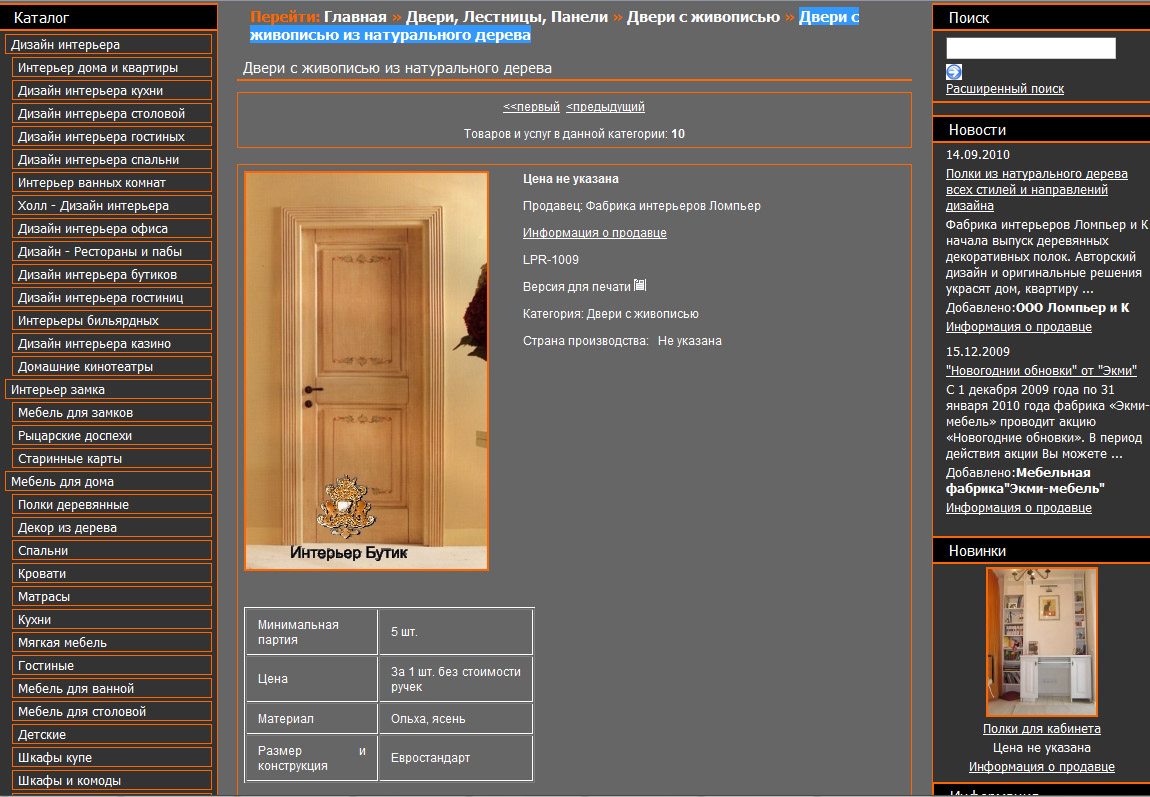Click the <предыдущий pagination link
The image size is (1150, 797).
pyautogui.click(x=605, y=106)
